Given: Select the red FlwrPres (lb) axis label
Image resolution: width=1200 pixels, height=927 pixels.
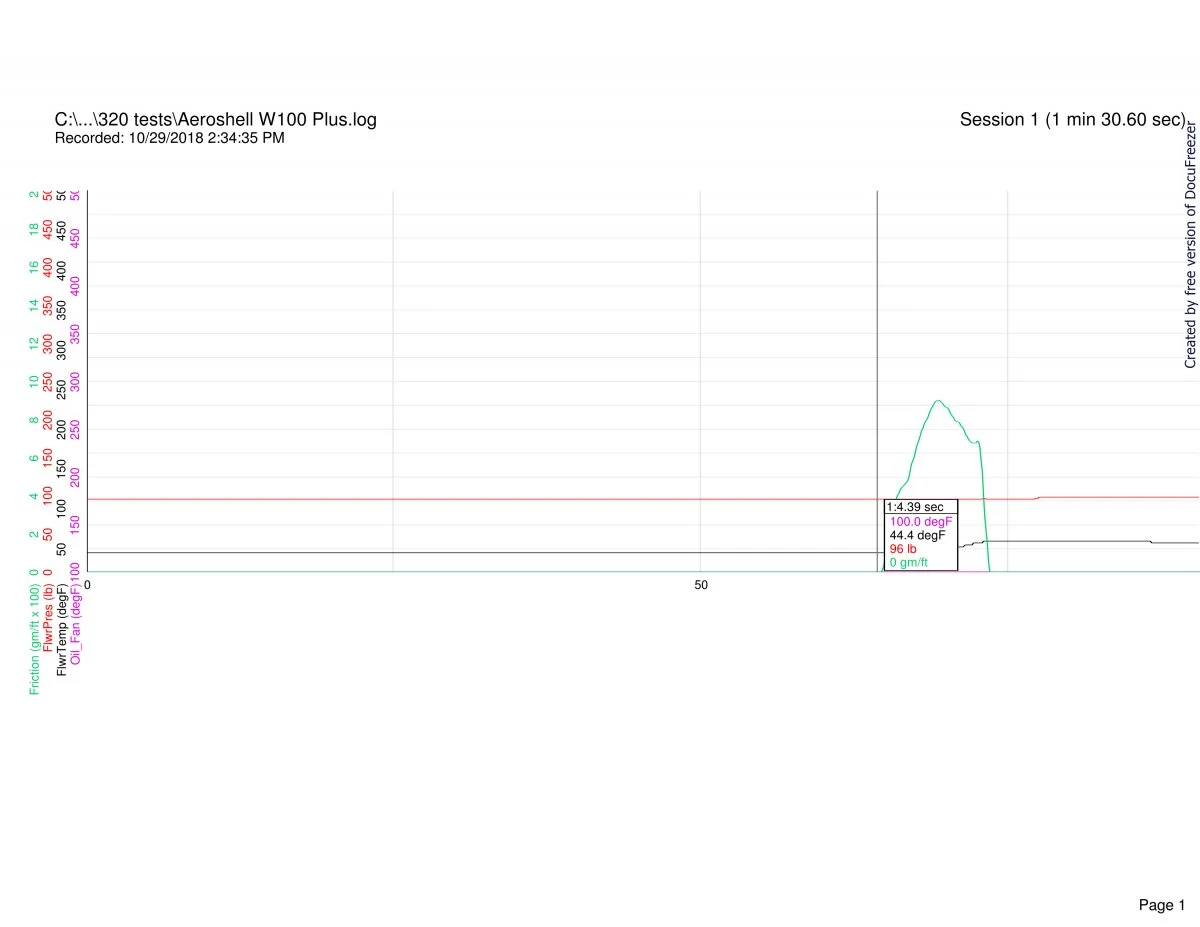Looking at the screenshot, I should click(x=48, y=623).
